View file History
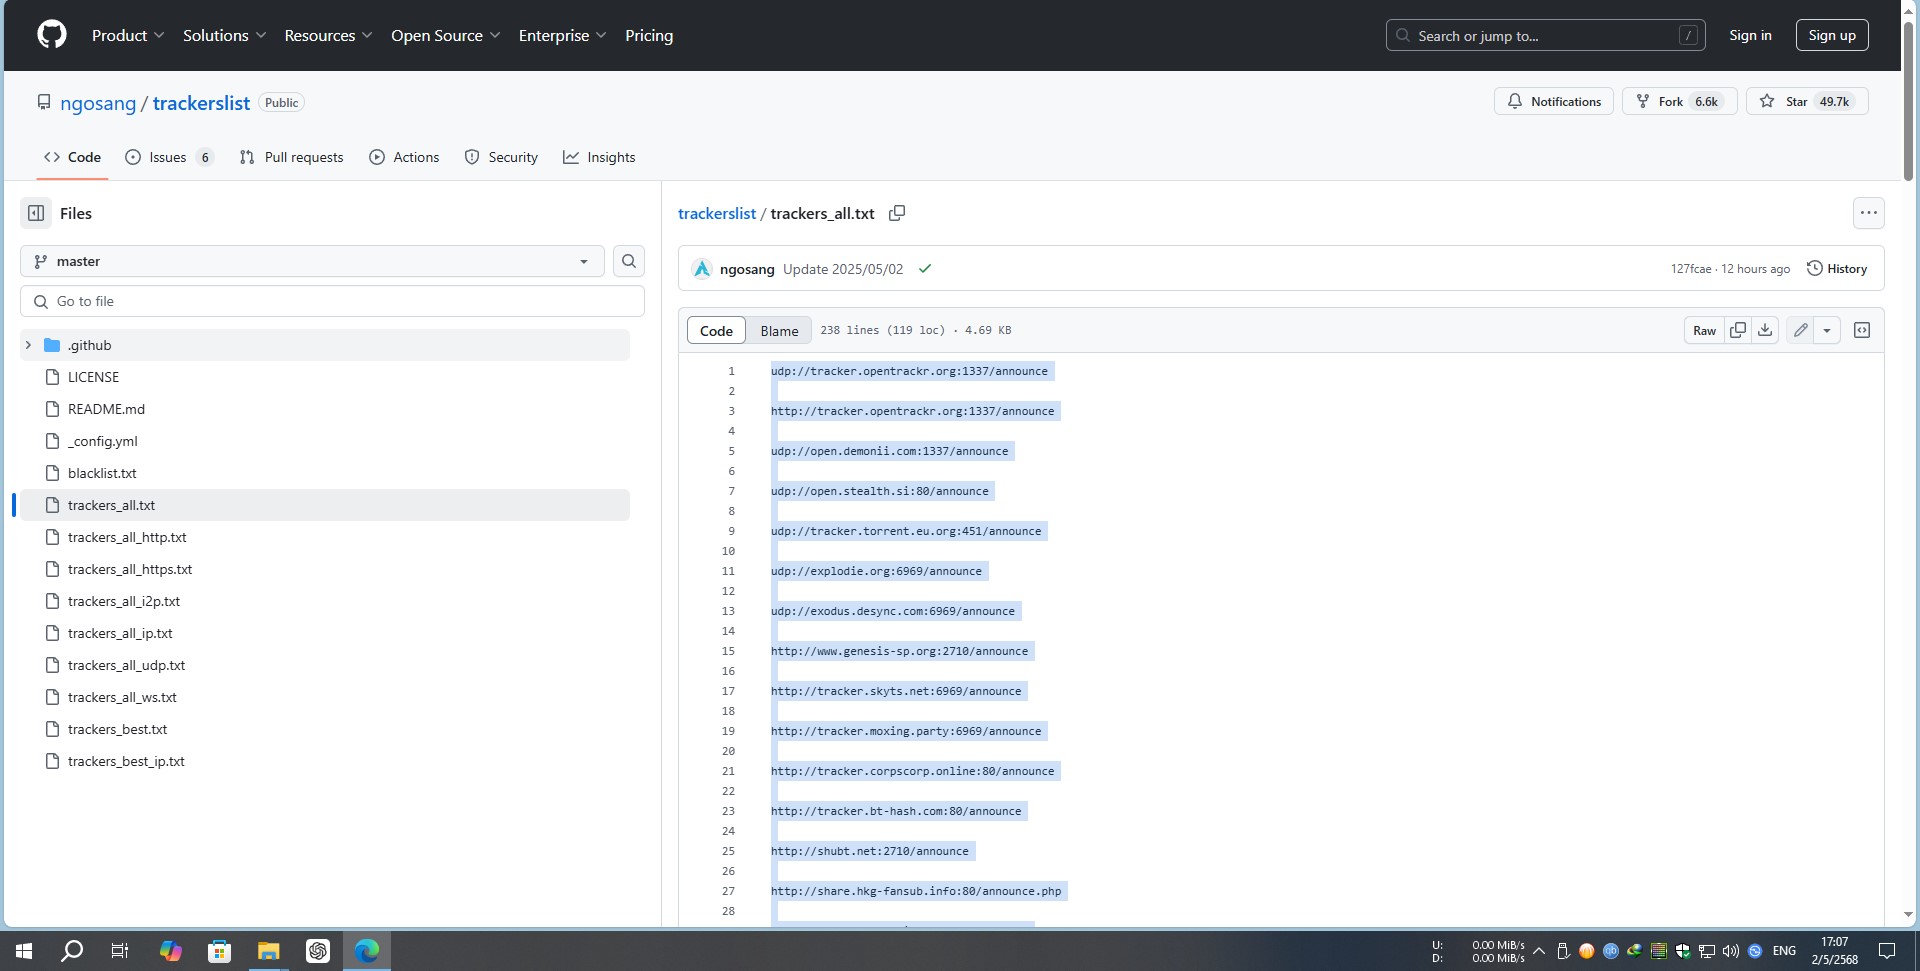The height and width of the screenshot is (971, 1920). pyautogui.click(x=1837, y=269)
